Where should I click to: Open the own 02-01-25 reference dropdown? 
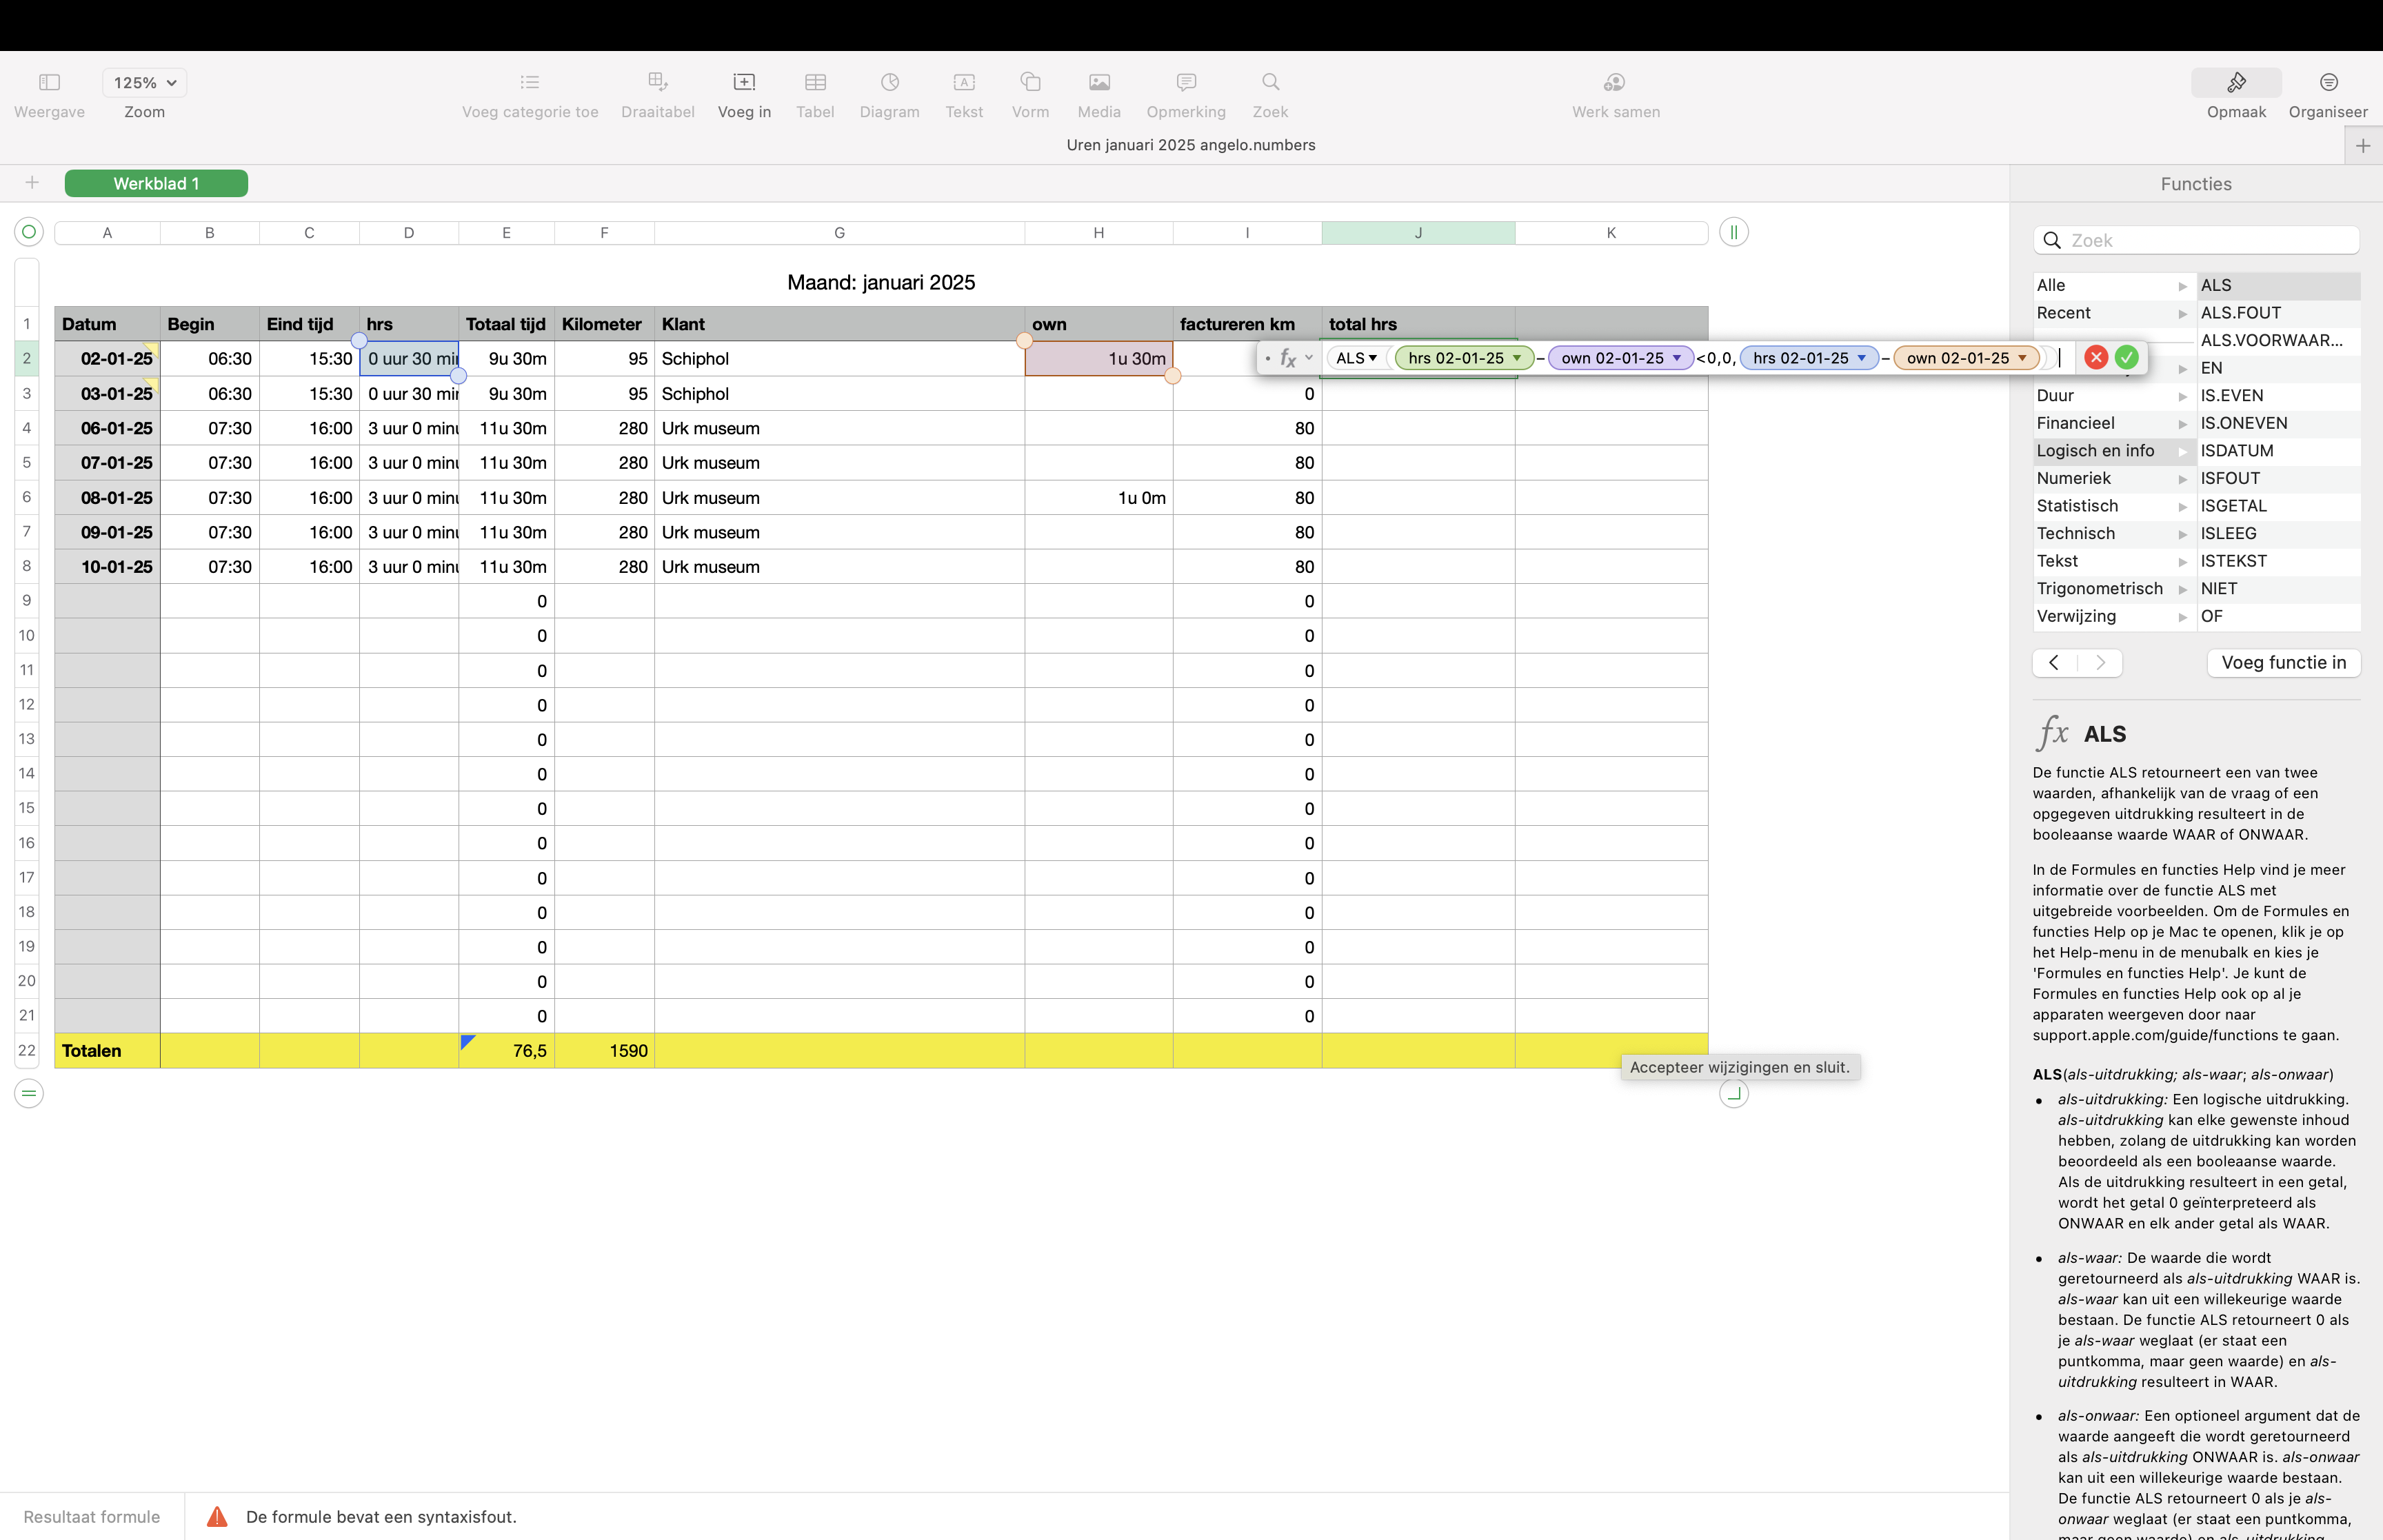coord(1677,358)
